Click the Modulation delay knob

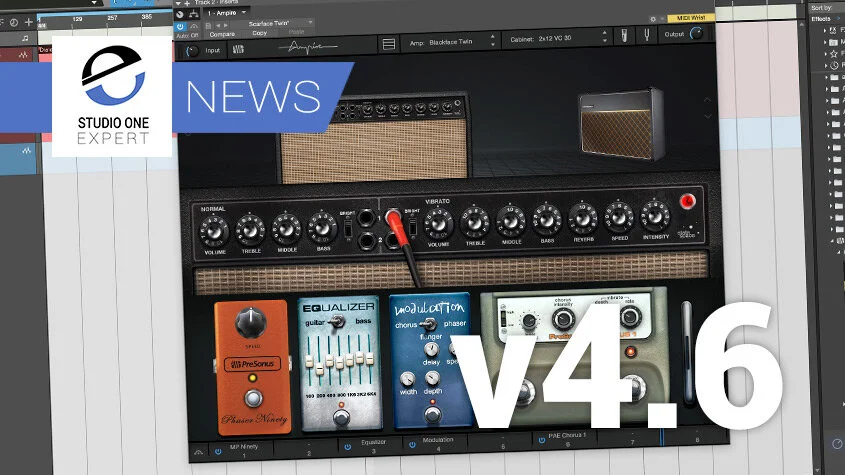click(x=431, y=349)
